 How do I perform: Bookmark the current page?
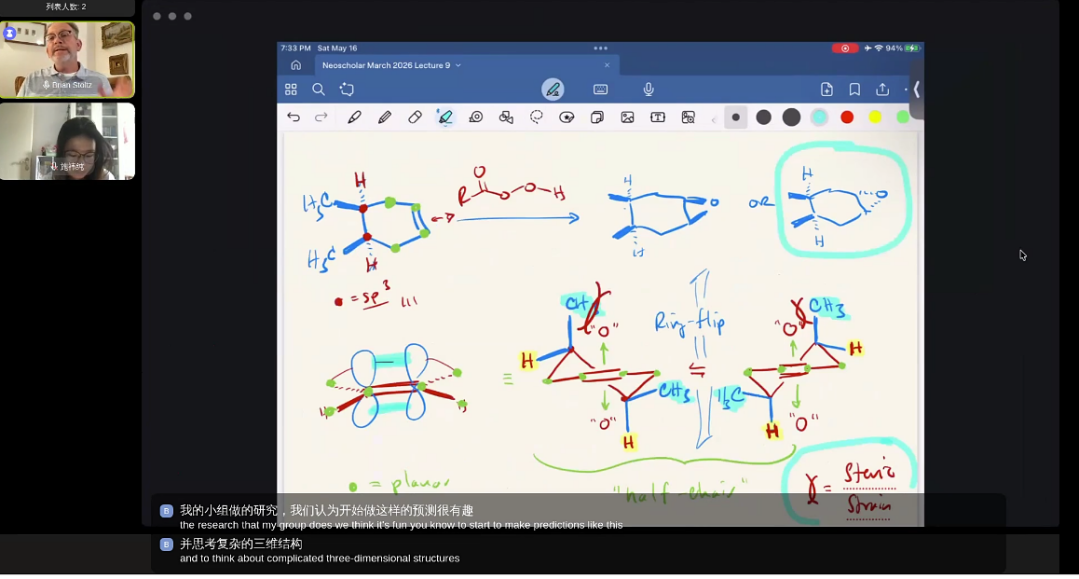[x=855, y=90]
